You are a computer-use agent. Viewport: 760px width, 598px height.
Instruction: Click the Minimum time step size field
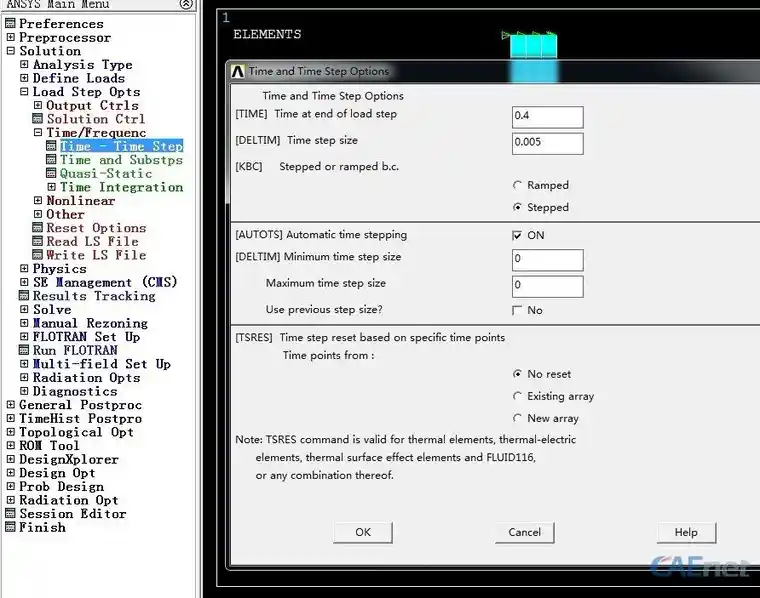click(548, 260)
